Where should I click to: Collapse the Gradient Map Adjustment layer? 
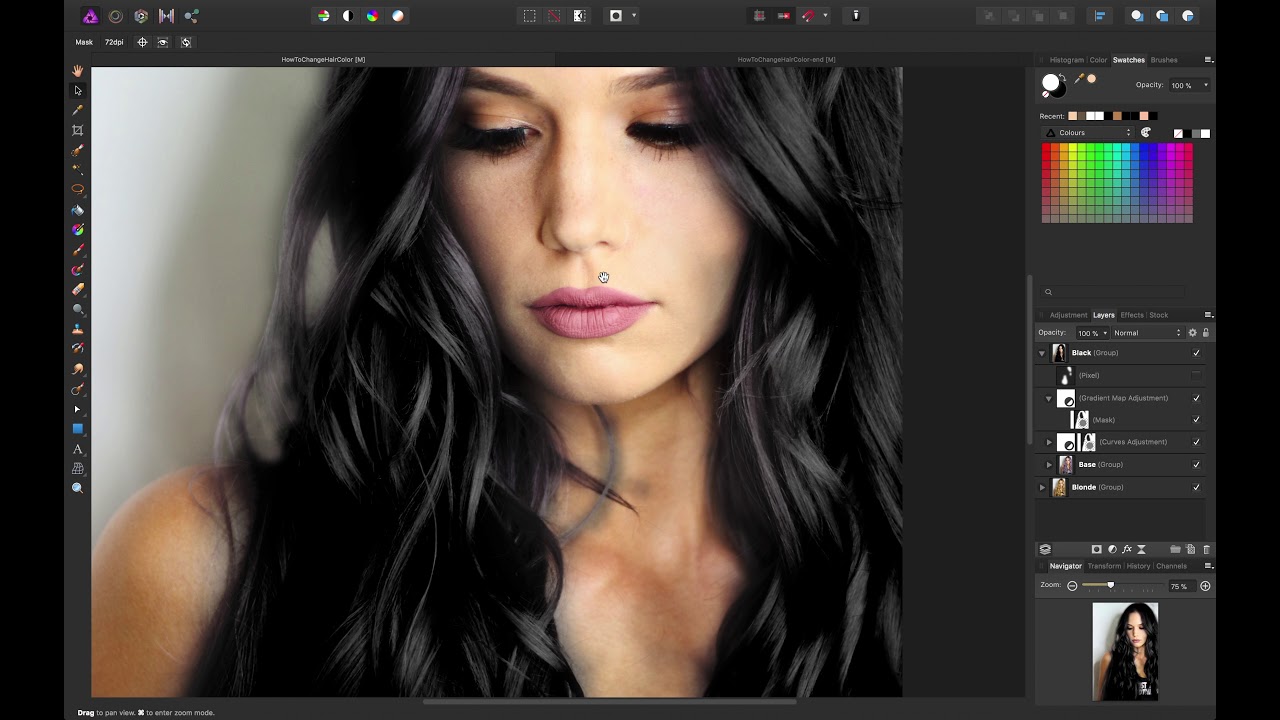coord(1049,398)
